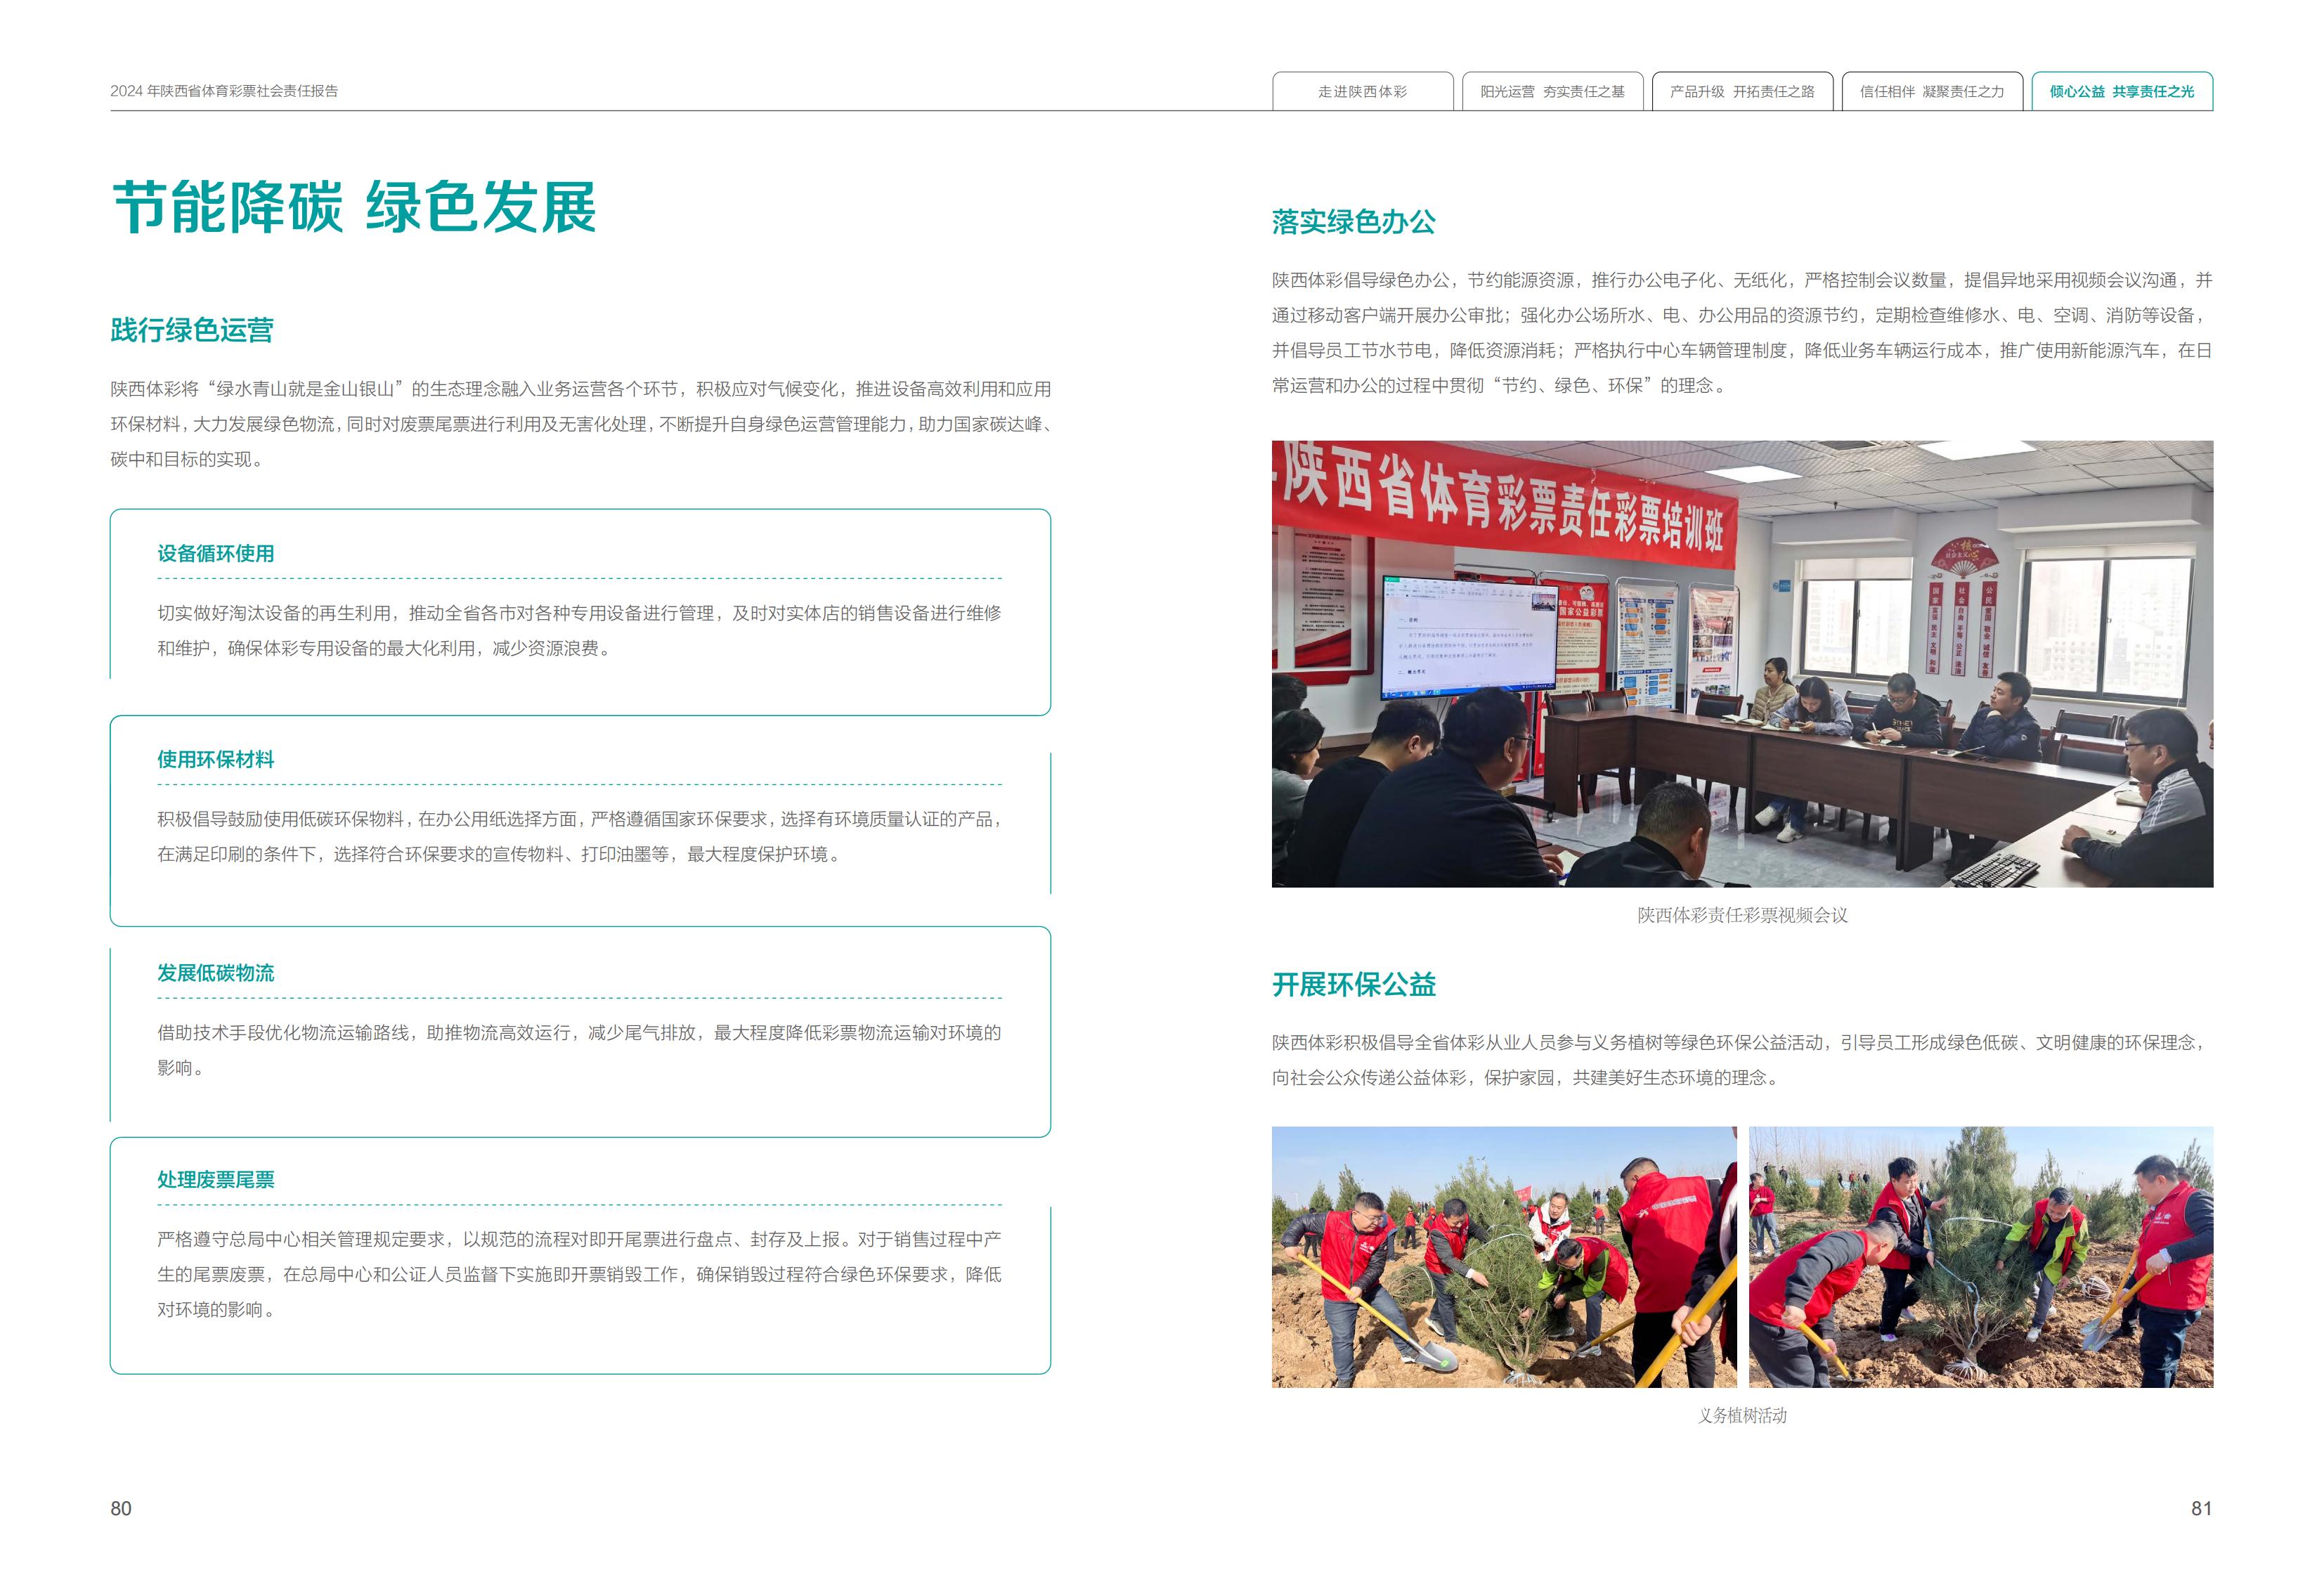
Task: Select the 倾心公益 共享责任之光 tab
Action: pos(2122,91)
